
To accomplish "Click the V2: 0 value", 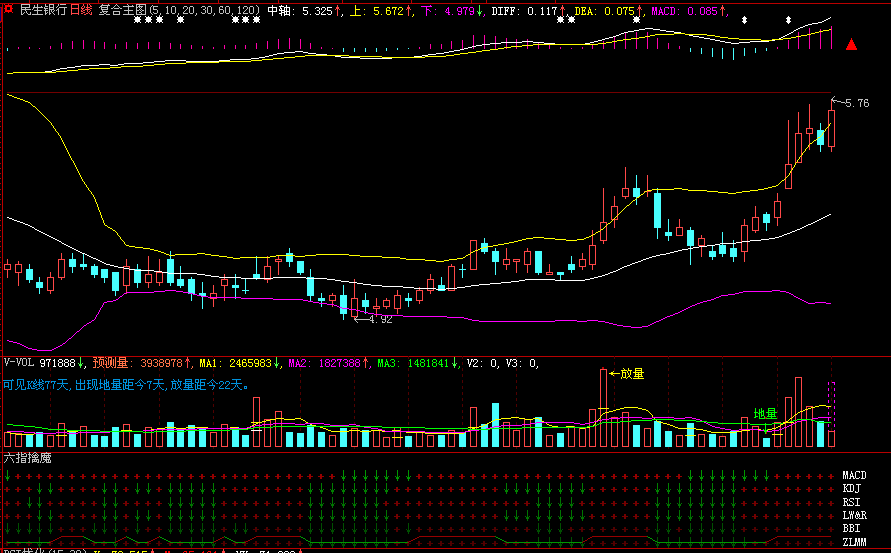I will [x=483, y=363].
